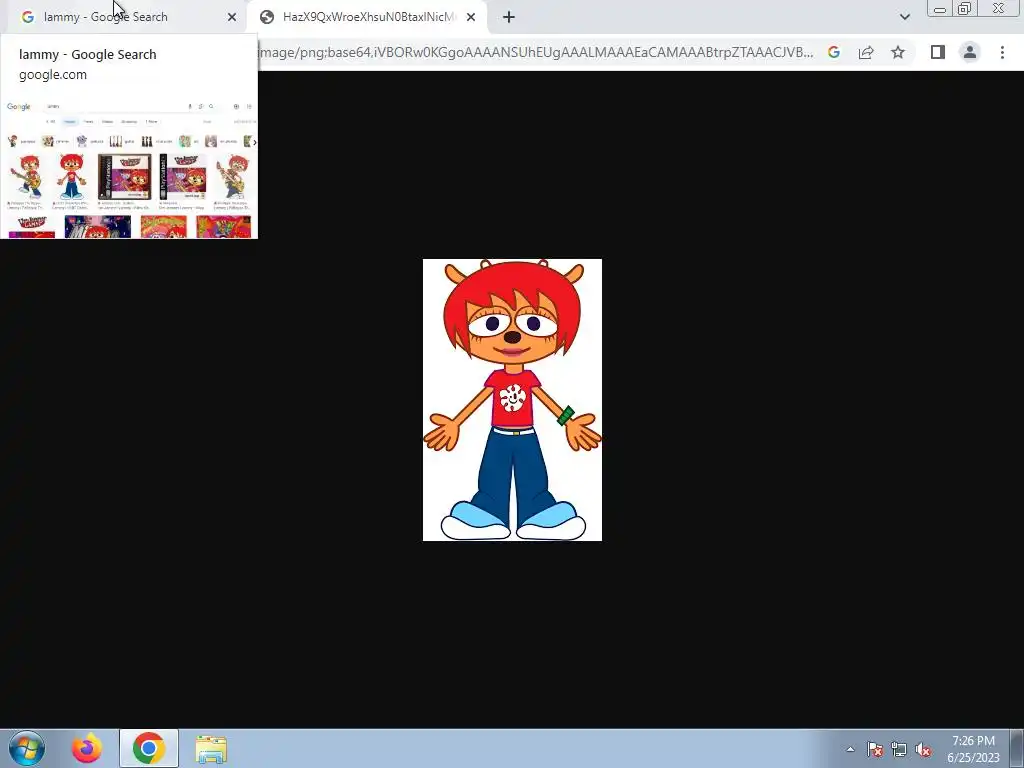Open the Chrome profile avatar menu

970,52
